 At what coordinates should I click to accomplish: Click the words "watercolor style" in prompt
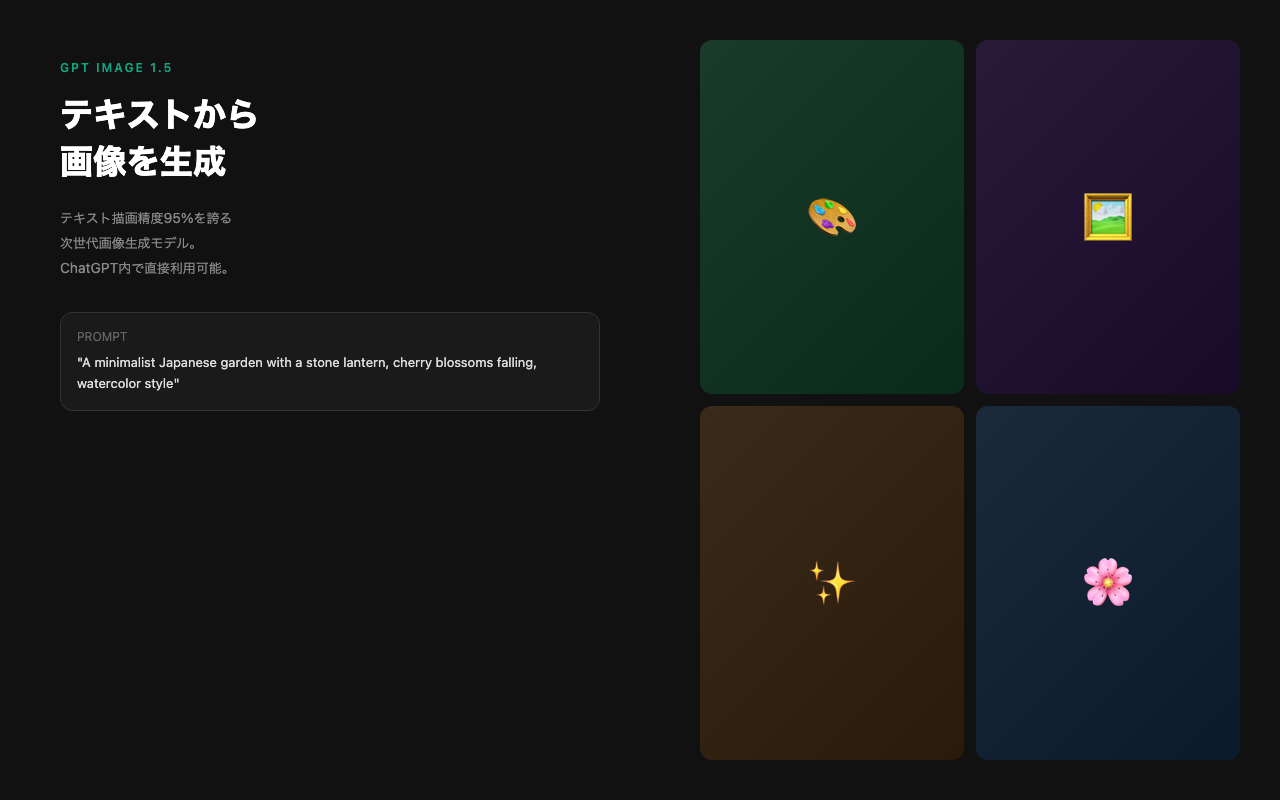pyautogui.click(x=127, y=384)
